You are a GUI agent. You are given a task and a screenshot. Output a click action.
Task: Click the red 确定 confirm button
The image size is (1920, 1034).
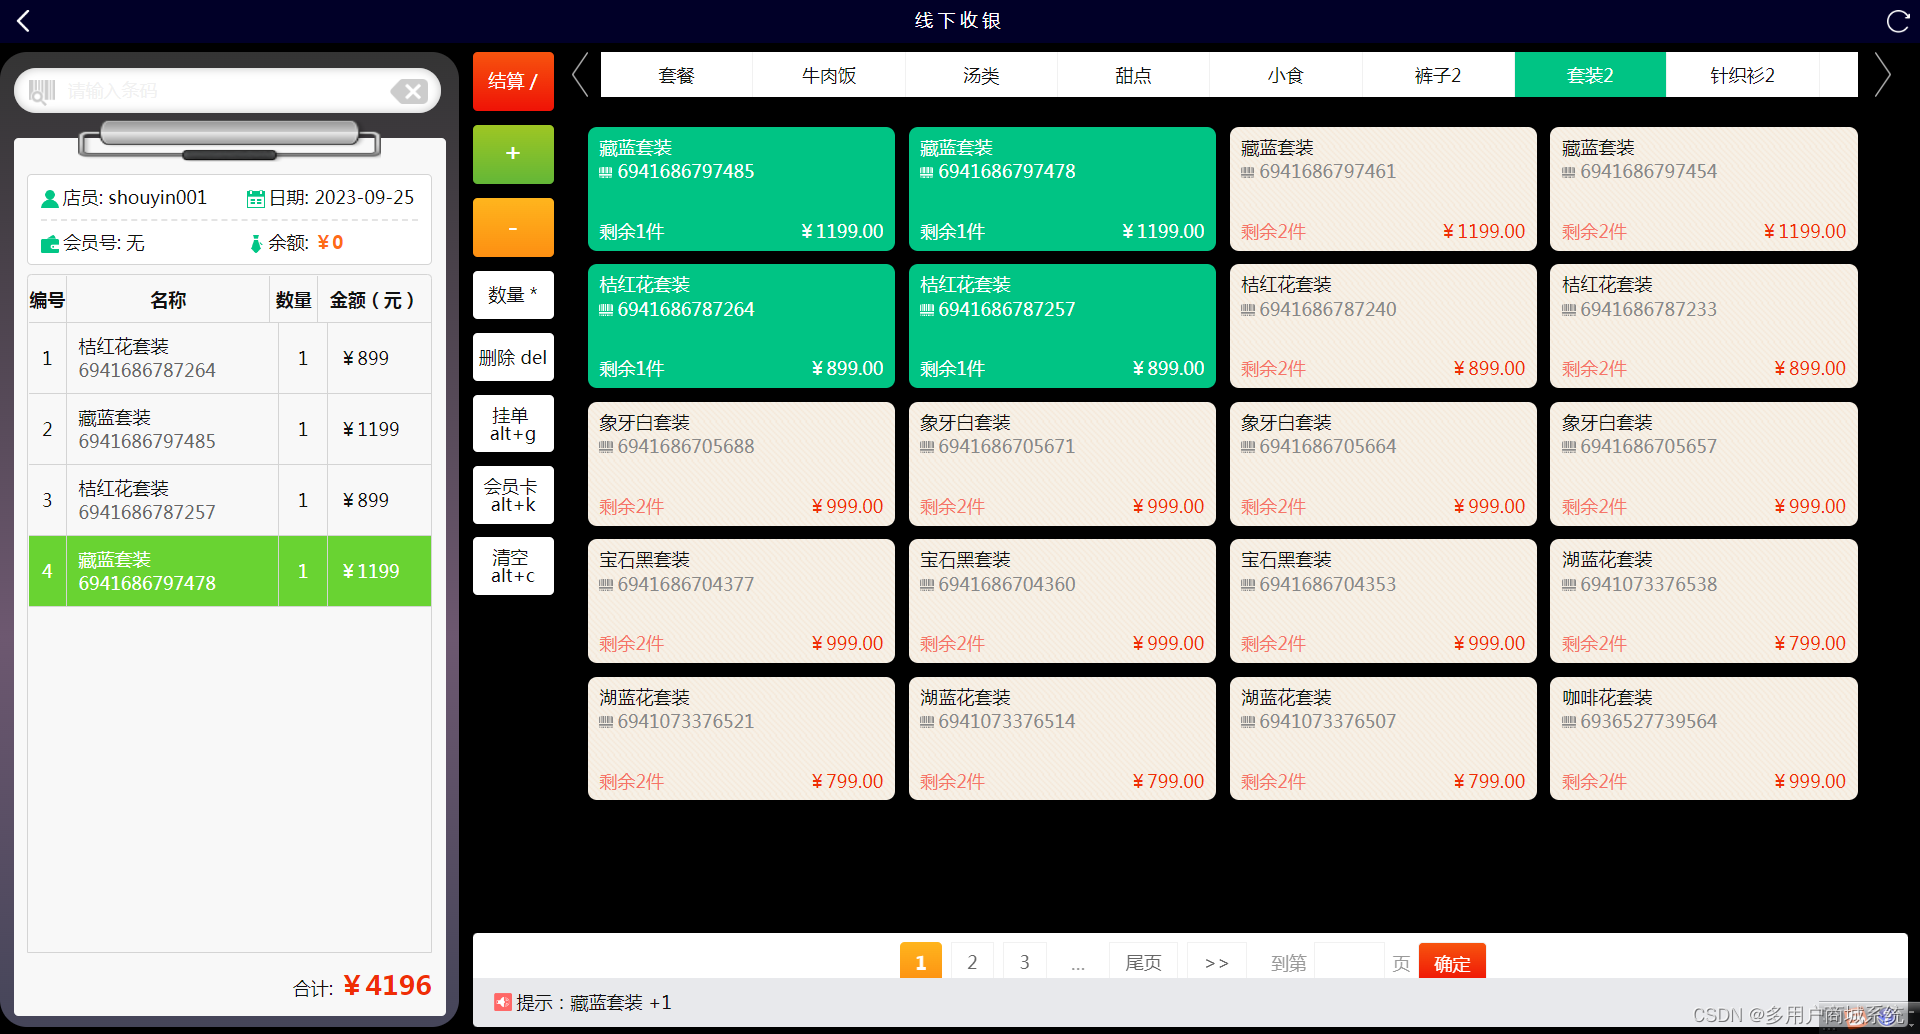click(x=1452, y=963)
